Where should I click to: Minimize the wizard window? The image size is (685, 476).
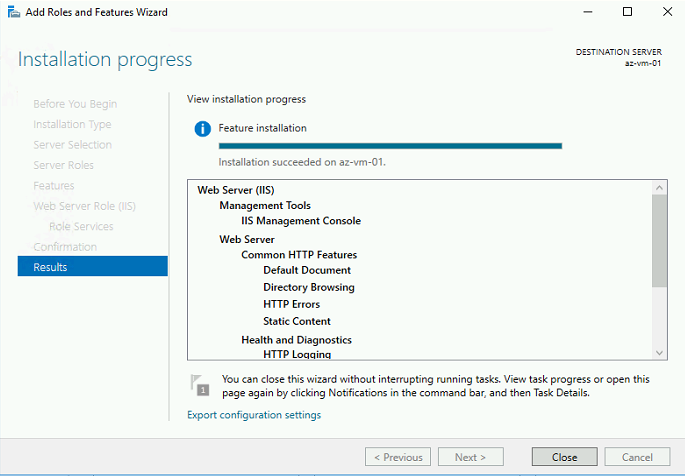pyautogui.click(x=588, y=12)
